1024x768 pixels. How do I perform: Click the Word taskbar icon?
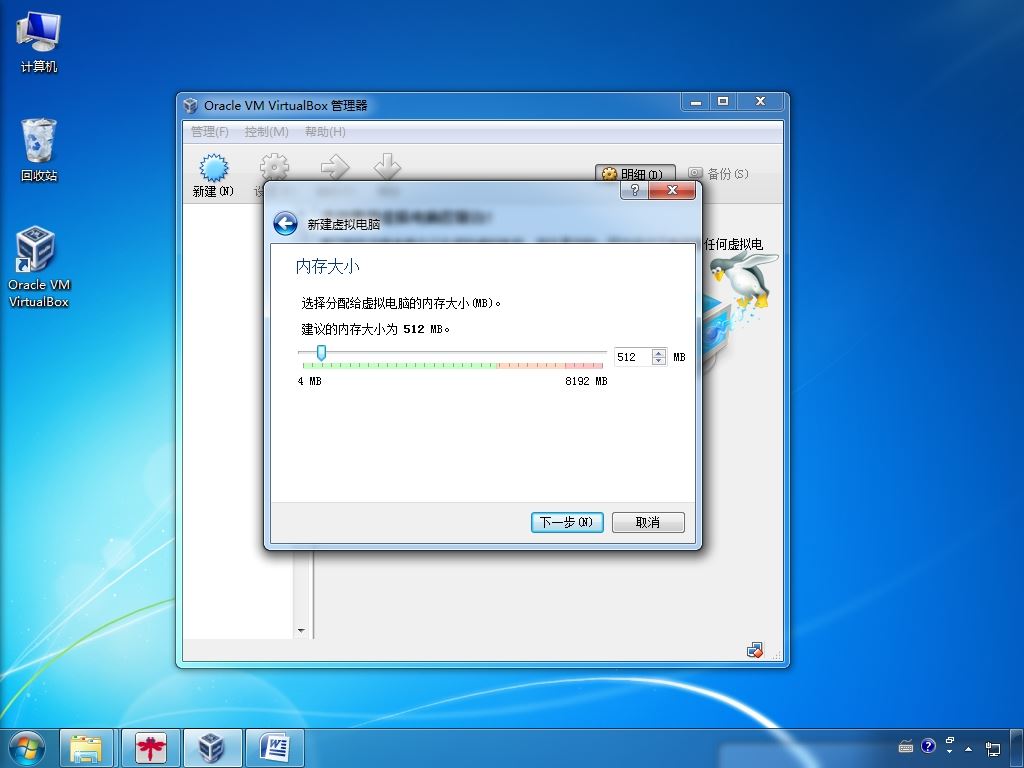274,748
